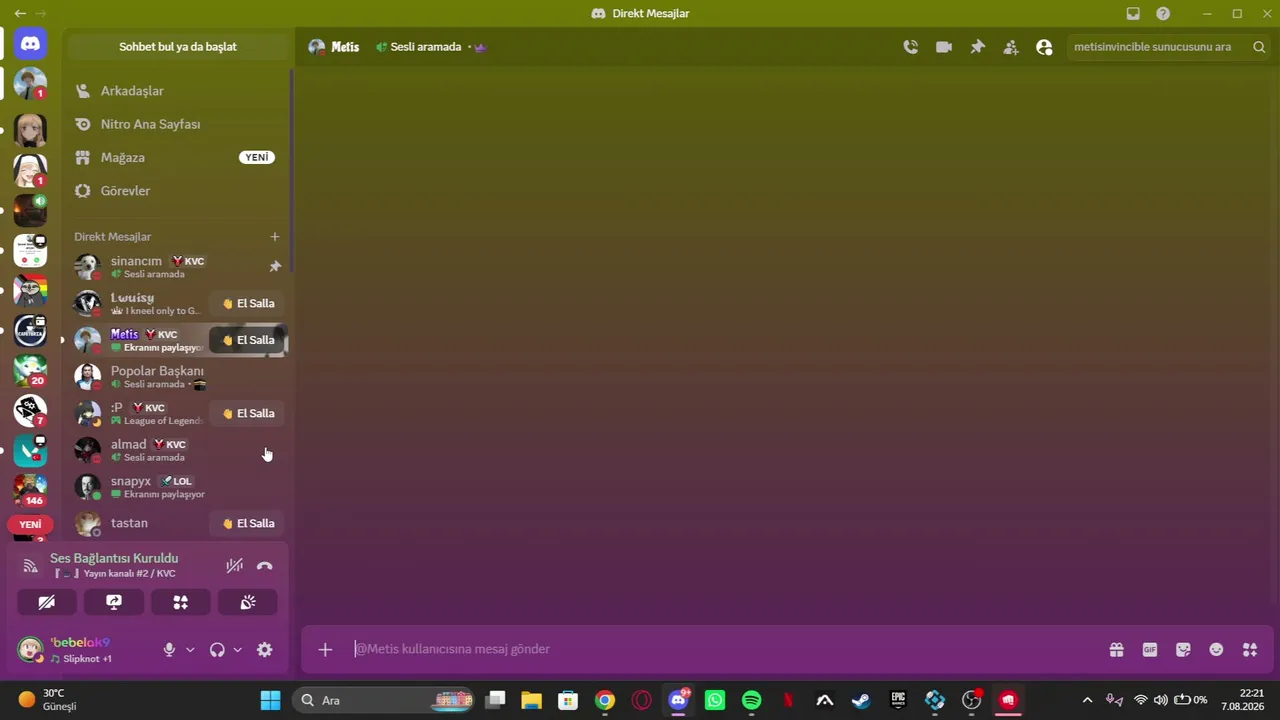Share your screen from voice panel
This screenshot has height=720, width=1280.
114,602
